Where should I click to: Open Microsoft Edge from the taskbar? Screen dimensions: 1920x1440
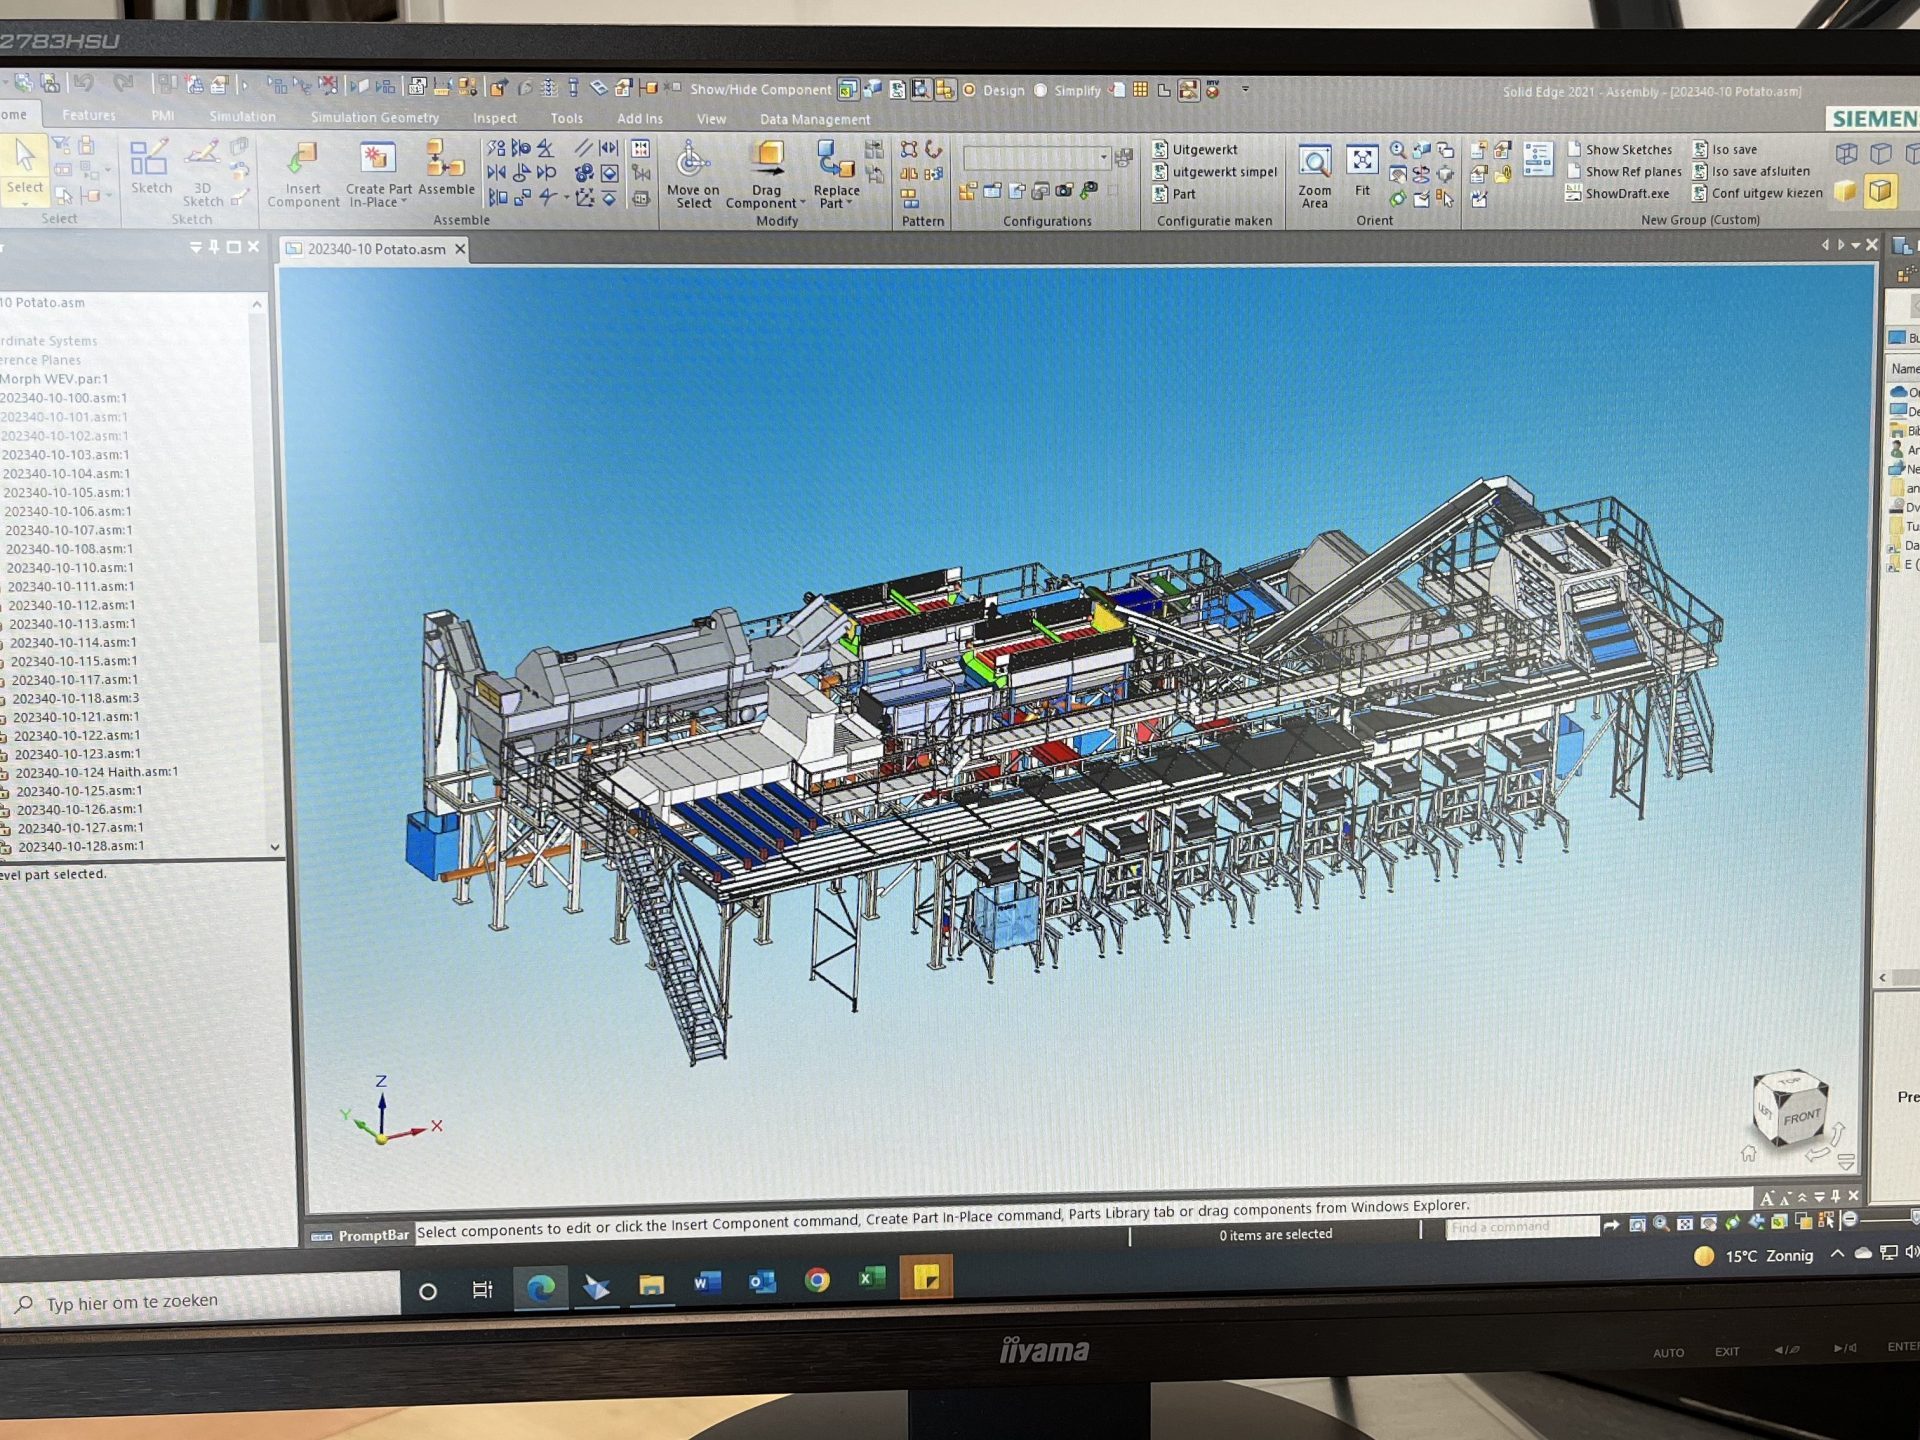540,1288
